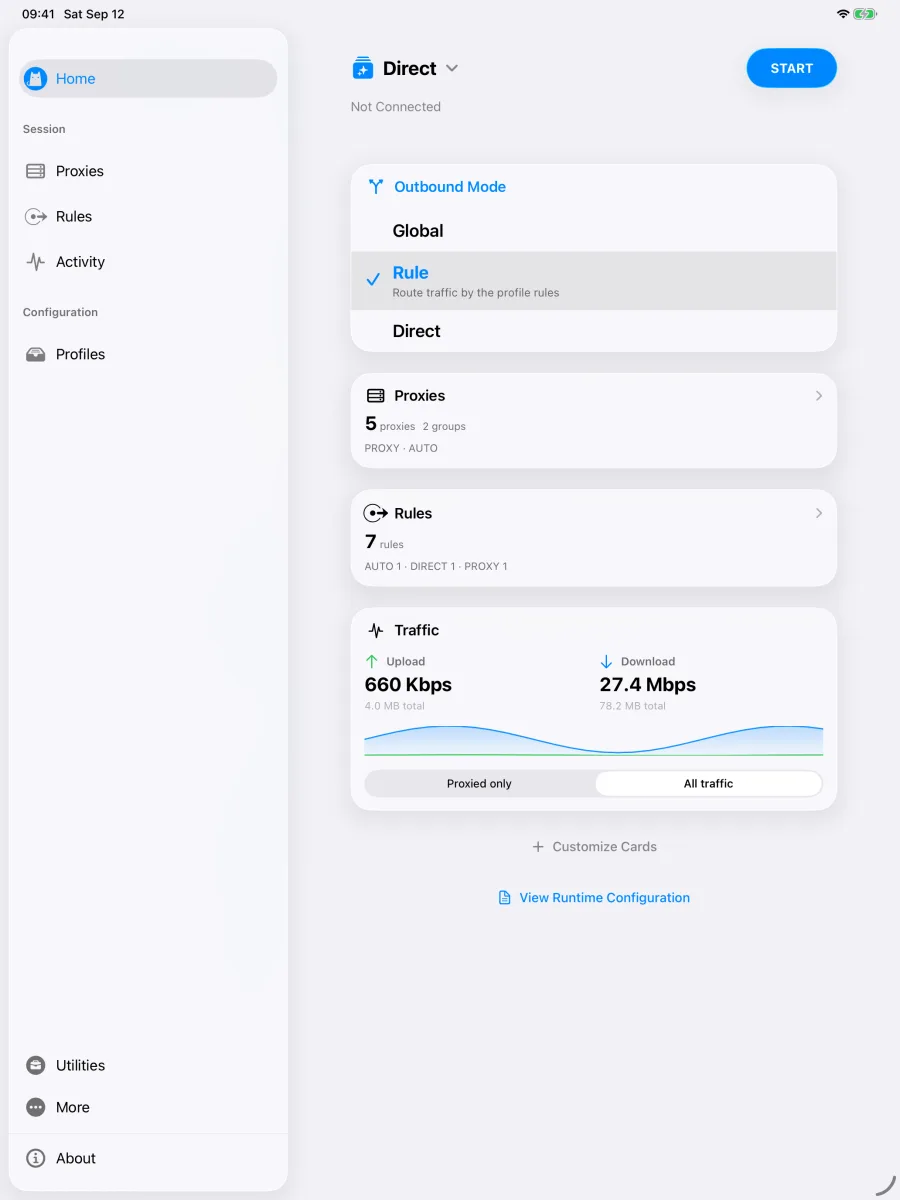This screenshot has width=900, height=1200.
Task: Click the Rules card routing icon
Action: (376, 513)
